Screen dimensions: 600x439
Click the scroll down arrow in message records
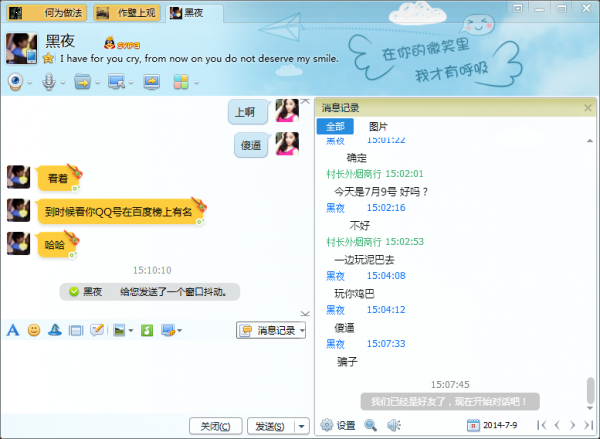(x=590, y=408)
